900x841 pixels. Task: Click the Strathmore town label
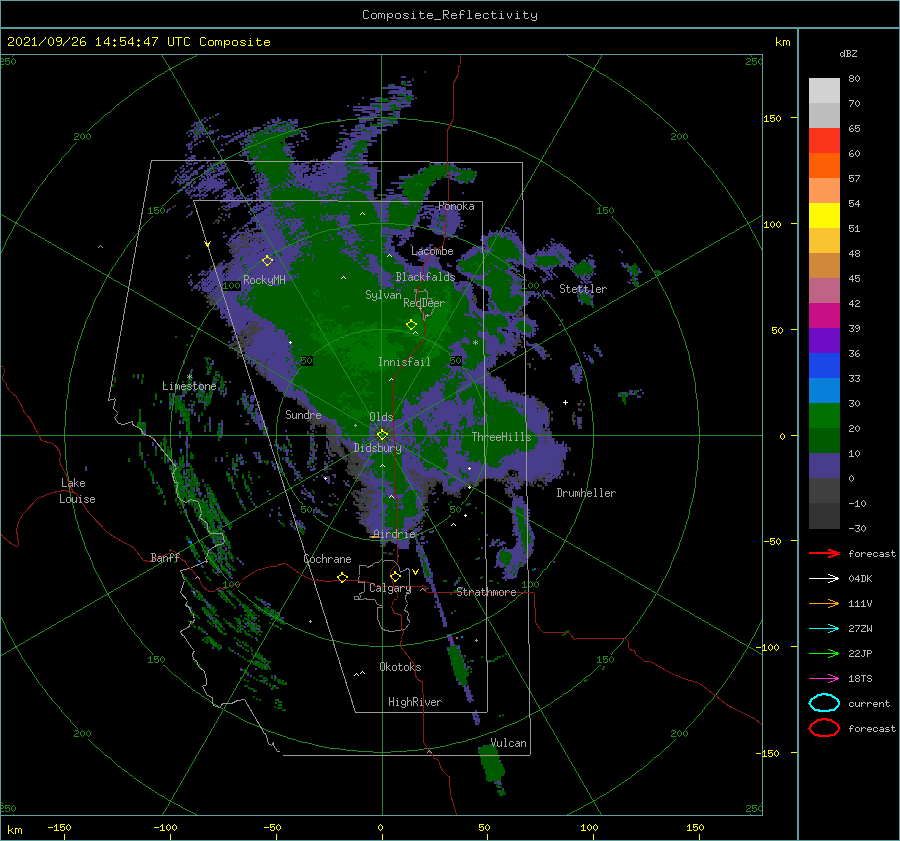[486, 592]
